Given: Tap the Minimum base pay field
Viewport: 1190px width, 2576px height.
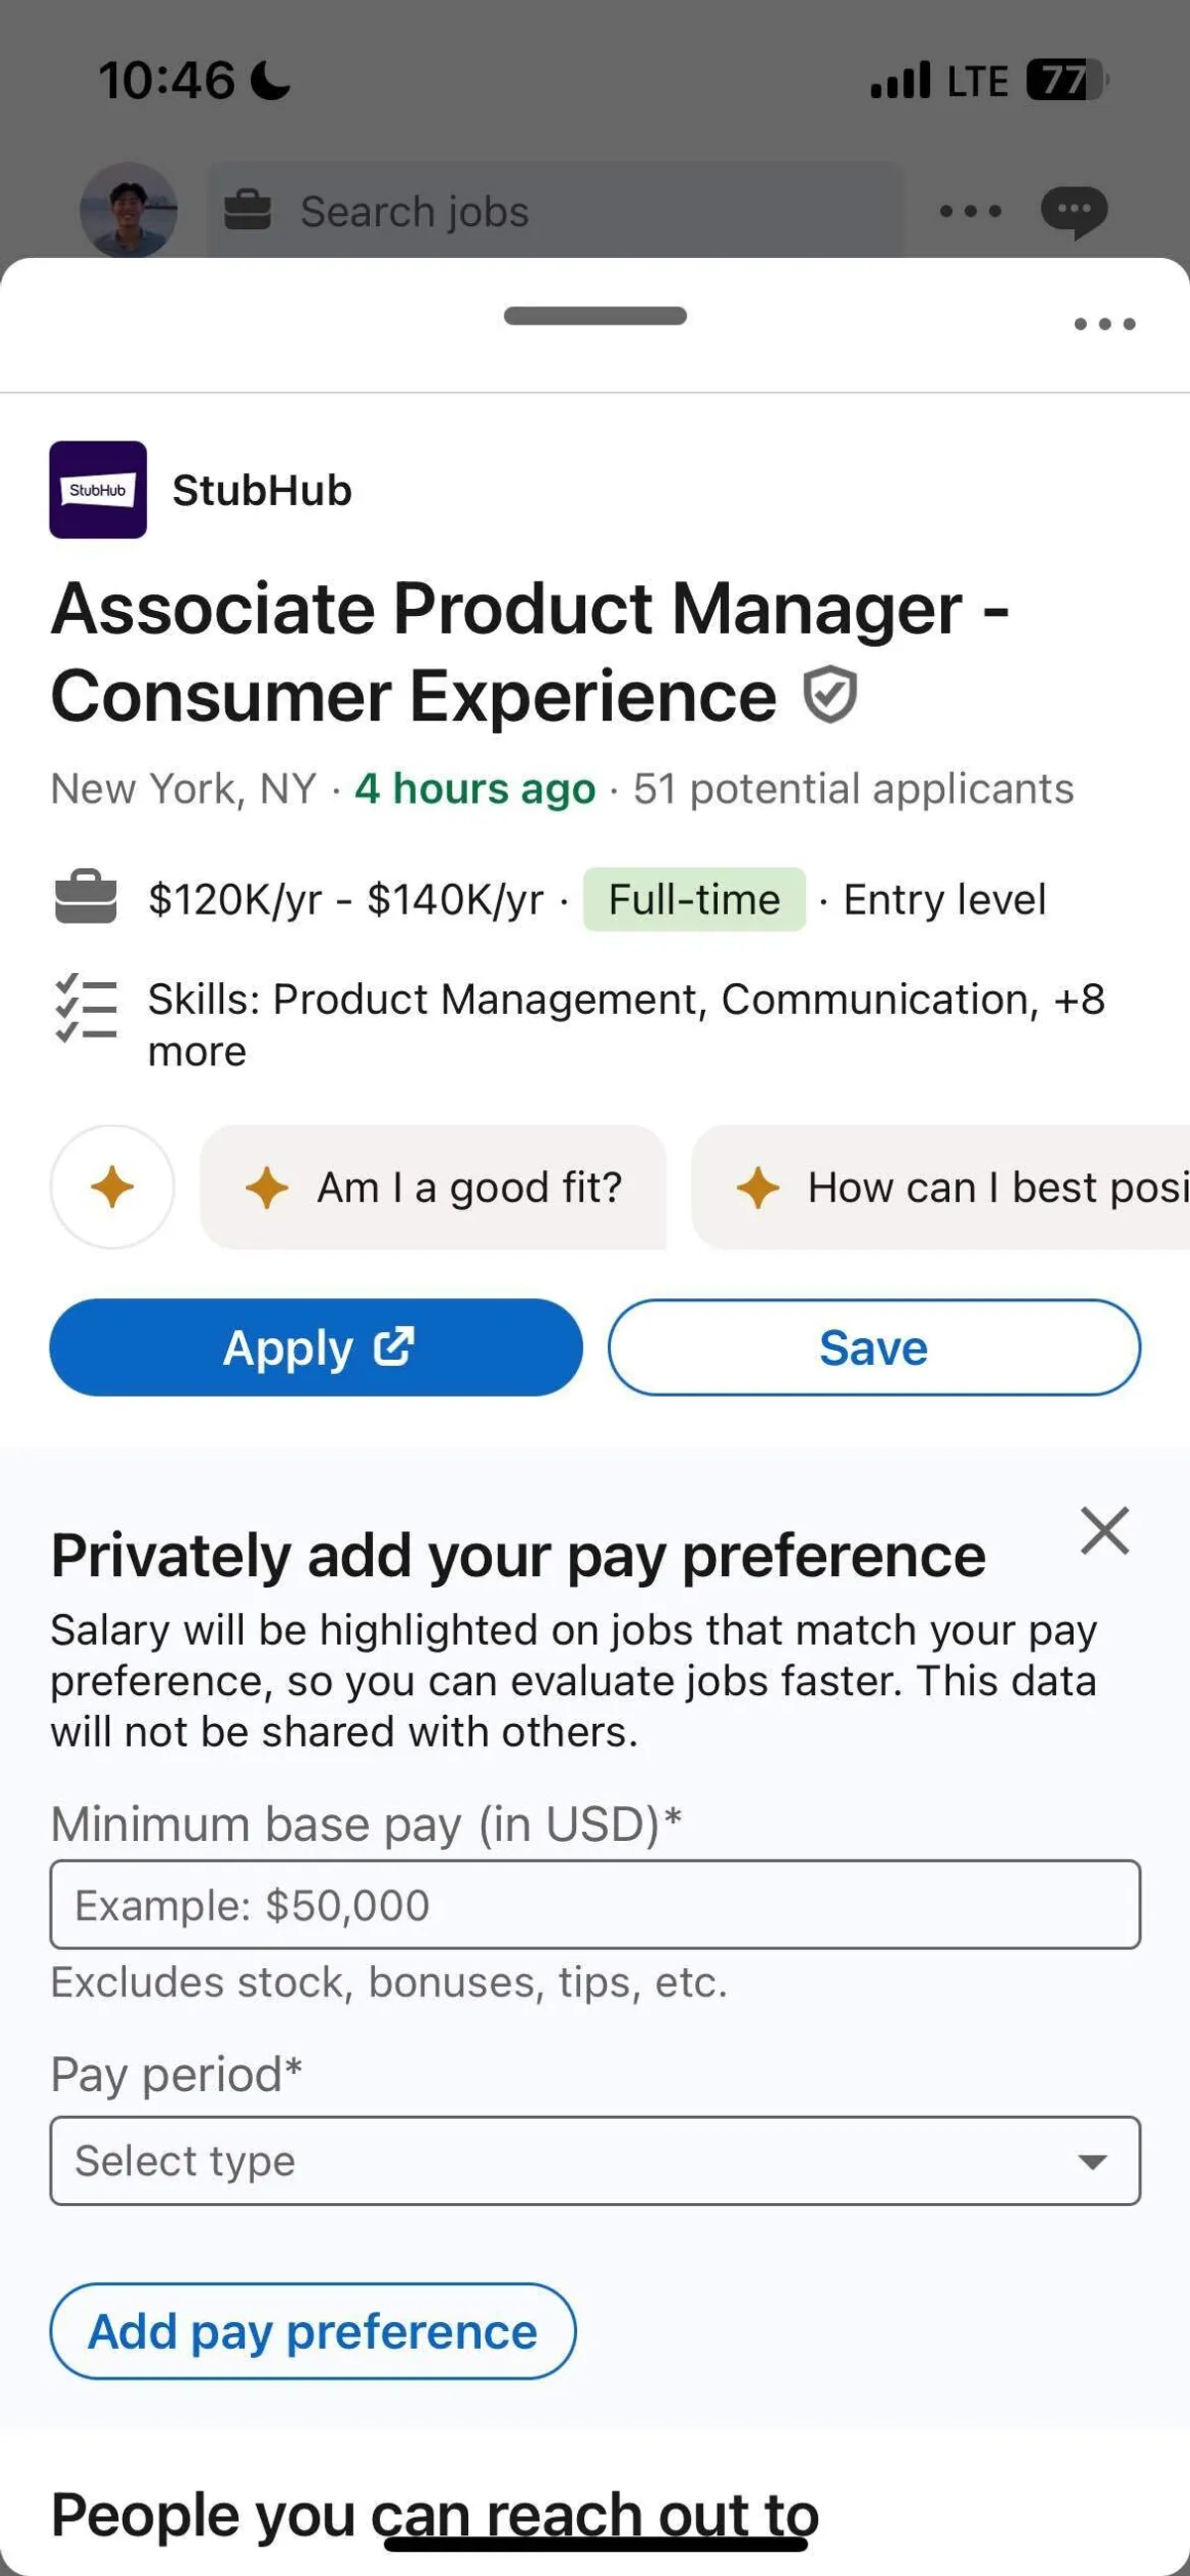Looking at the screenshot, I should pos(595,1905).
